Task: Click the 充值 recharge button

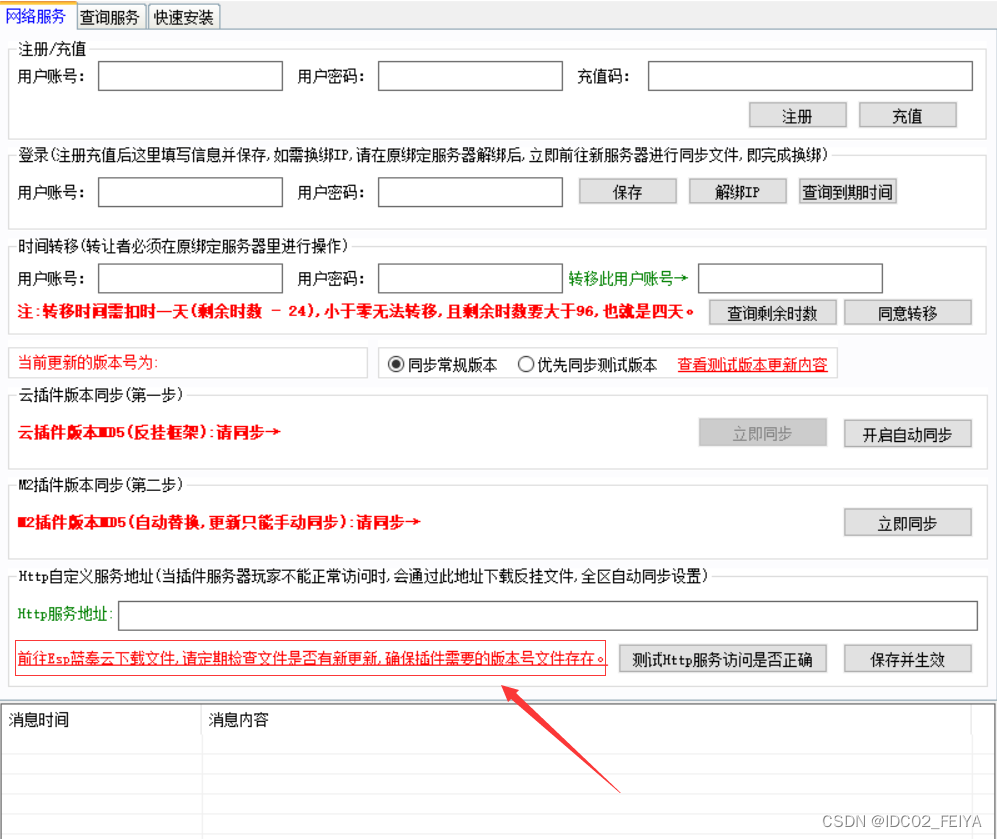Action: (x=907, y=115)
